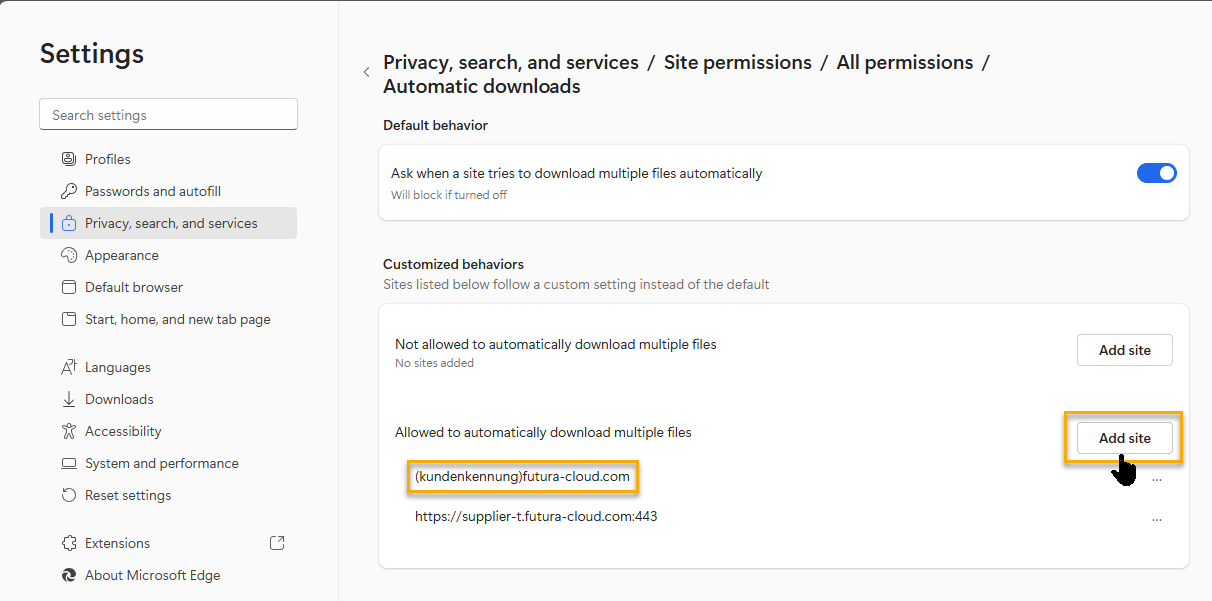Open System and performance settings

[x=161, y=463]
